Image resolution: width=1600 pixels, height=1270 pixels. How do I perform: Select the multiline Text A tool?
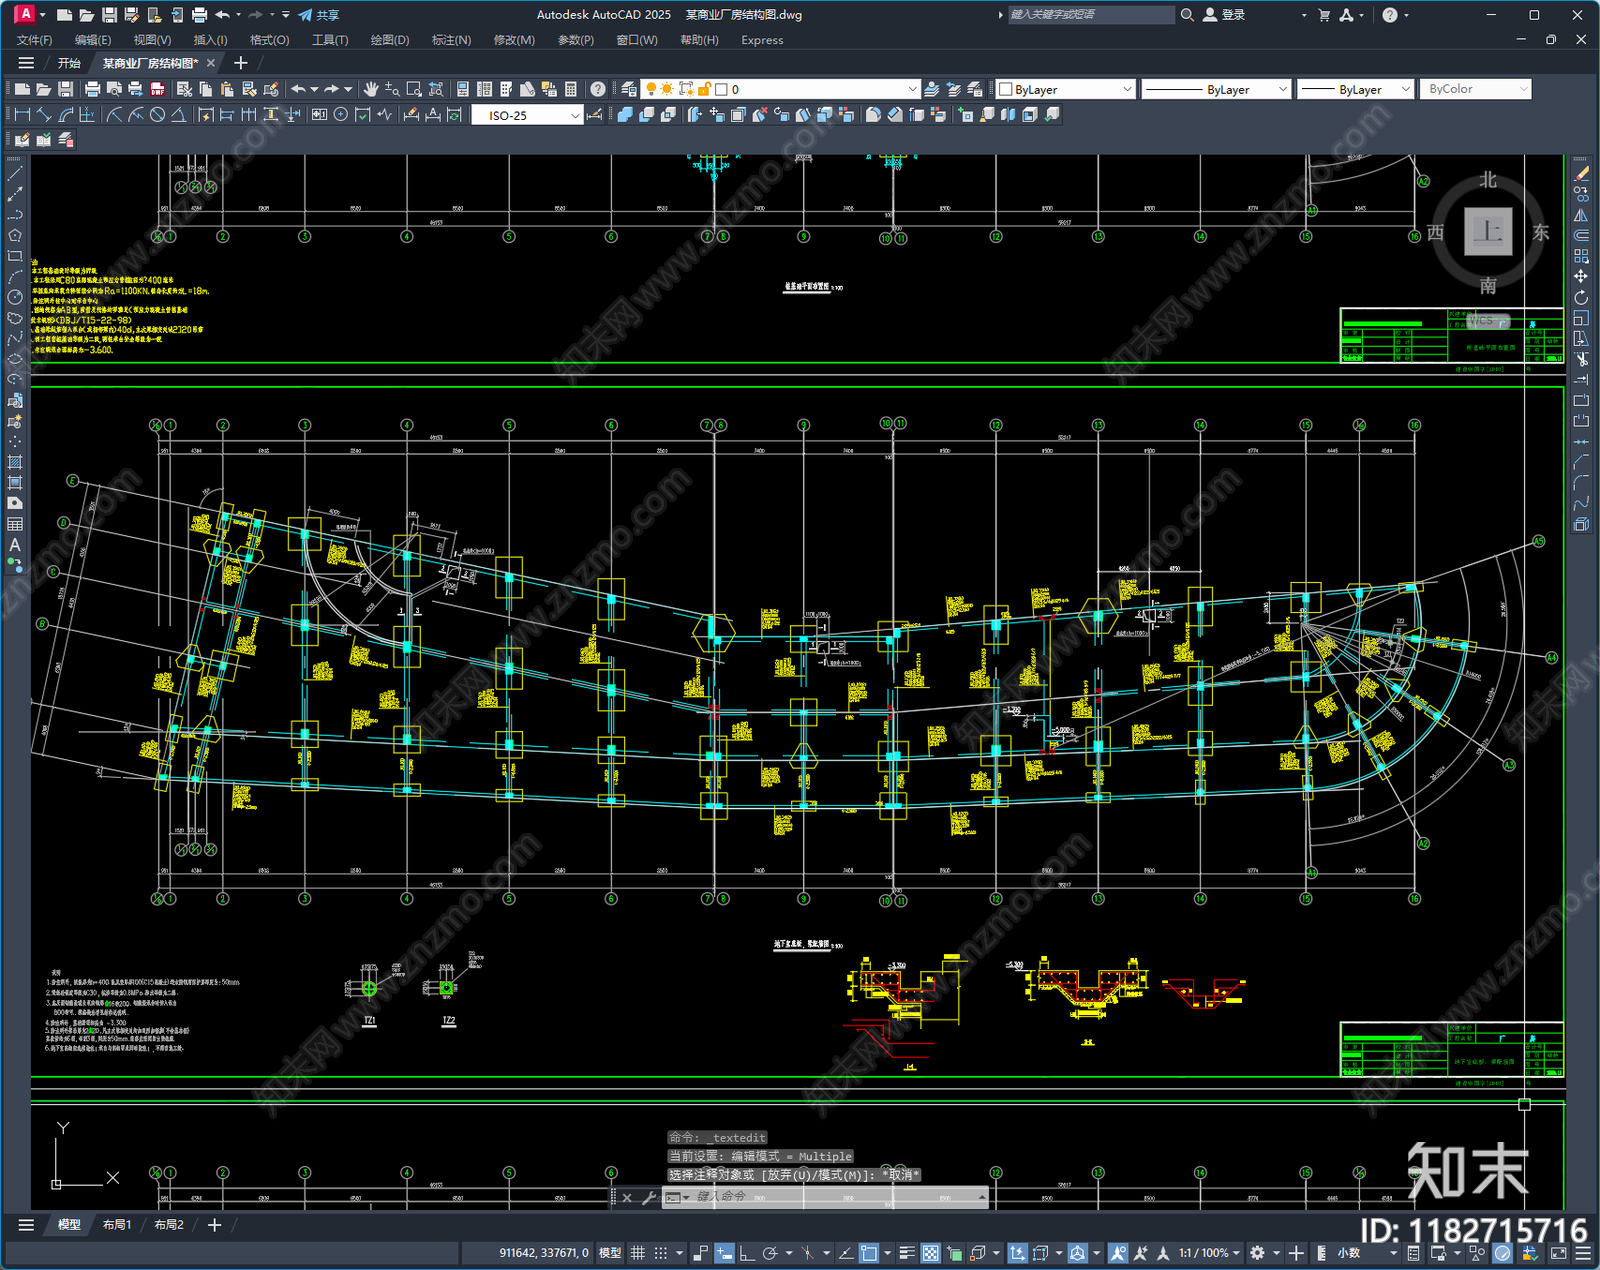(x=15, y=545)
